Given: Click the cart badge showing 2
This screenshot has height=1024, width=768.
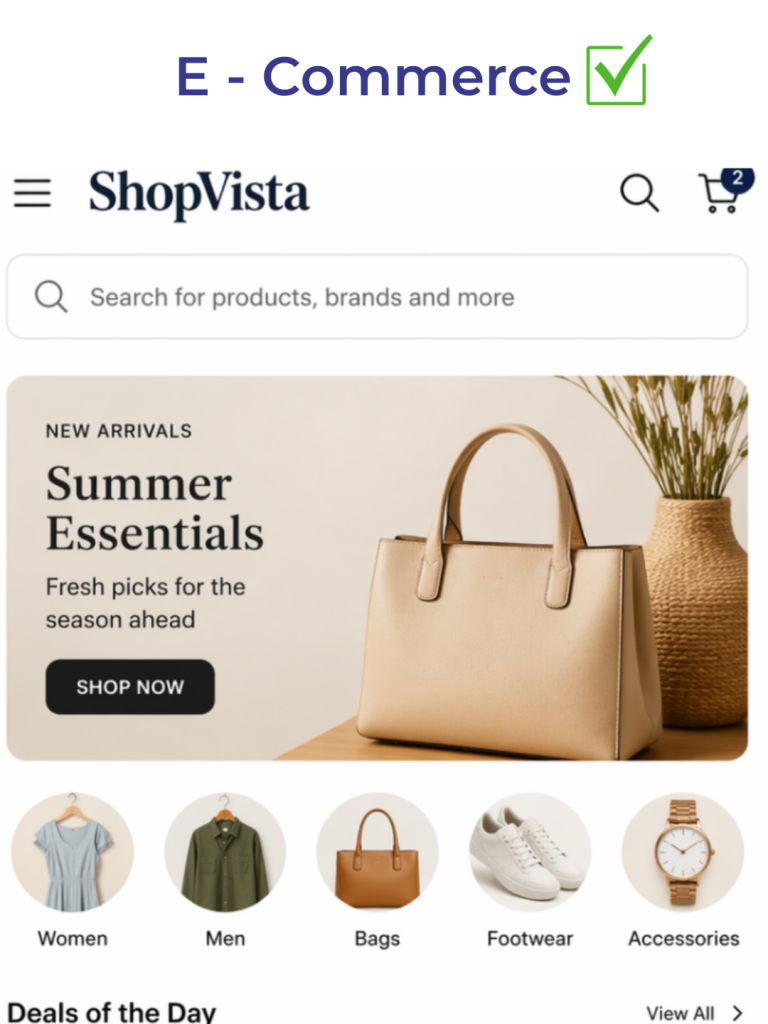Looking at the screenshot, I should coord(738,178).
